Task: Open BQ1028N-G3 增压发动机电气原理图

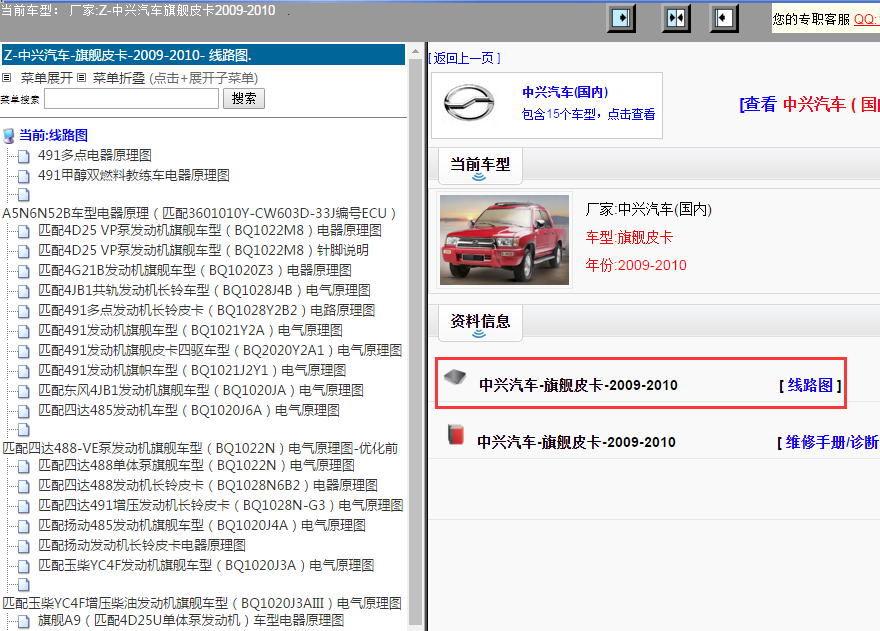Action: [x=221, y=505]
